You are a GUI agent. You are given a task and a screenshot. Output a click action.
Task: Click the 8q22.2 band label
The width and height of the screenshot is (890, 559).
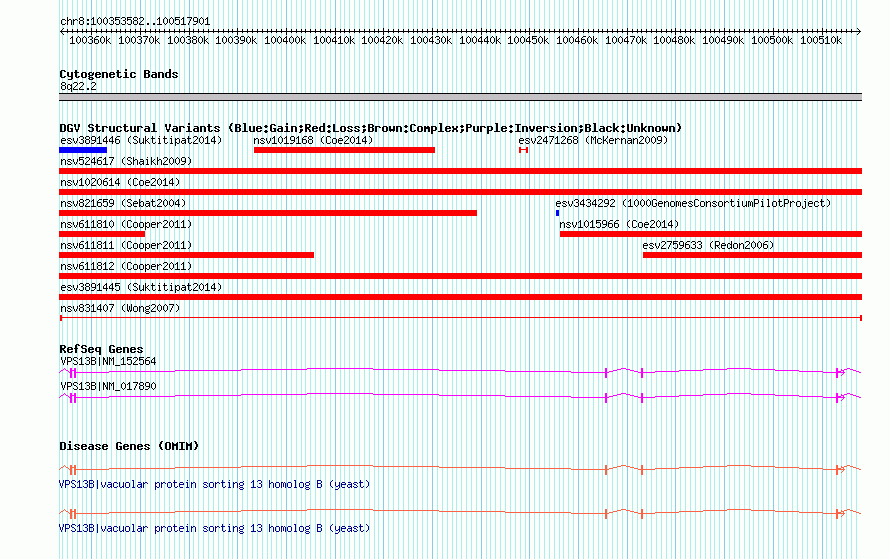click(x=78, y=87)
